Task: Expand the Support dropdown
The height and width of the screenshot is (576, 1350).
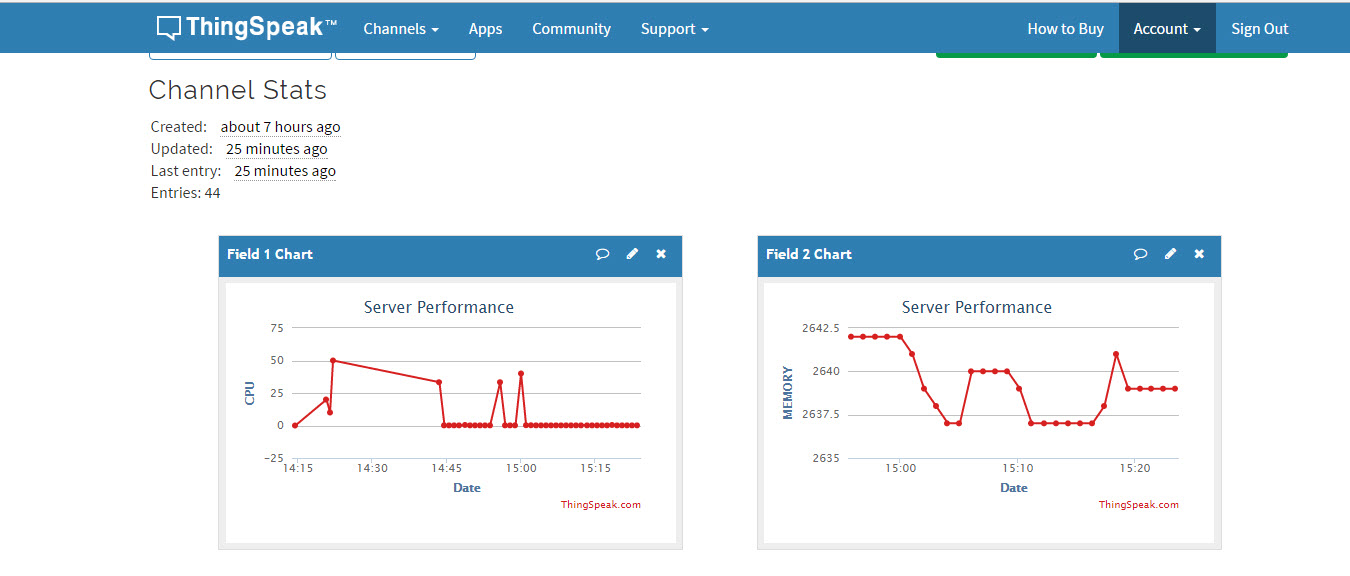Action: coord(674,28)
